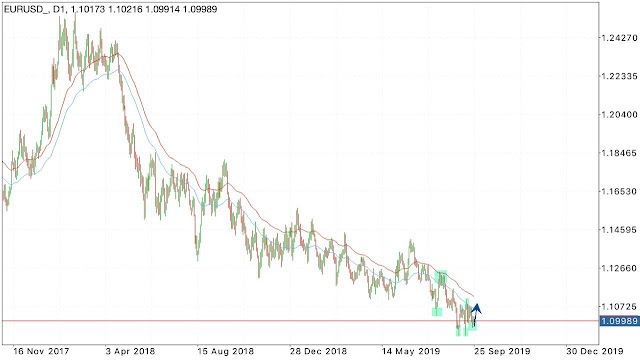Screen dimensions: 640x360
Task: Click the 1.14595 price axis label
Action: 620,230
